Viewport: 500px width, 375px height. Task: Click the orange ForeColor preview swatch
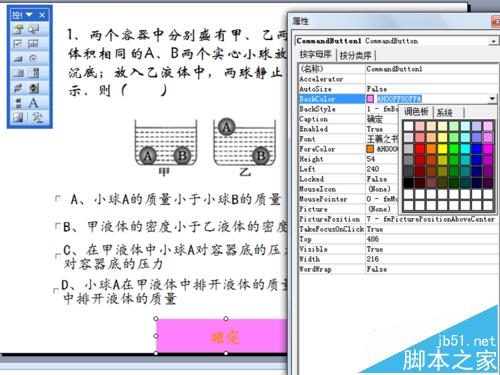click(x=370, y=149)
